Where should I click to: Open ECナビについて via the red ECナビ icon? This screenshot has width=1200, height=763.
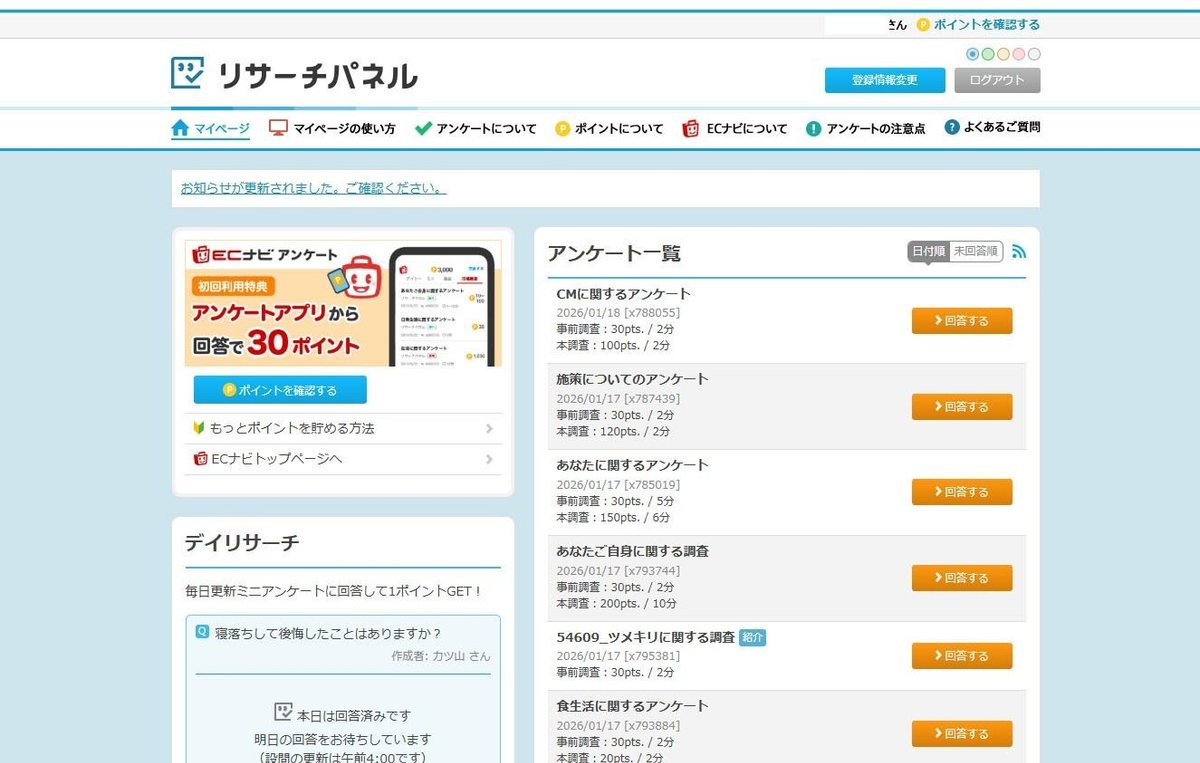(689, 128)
